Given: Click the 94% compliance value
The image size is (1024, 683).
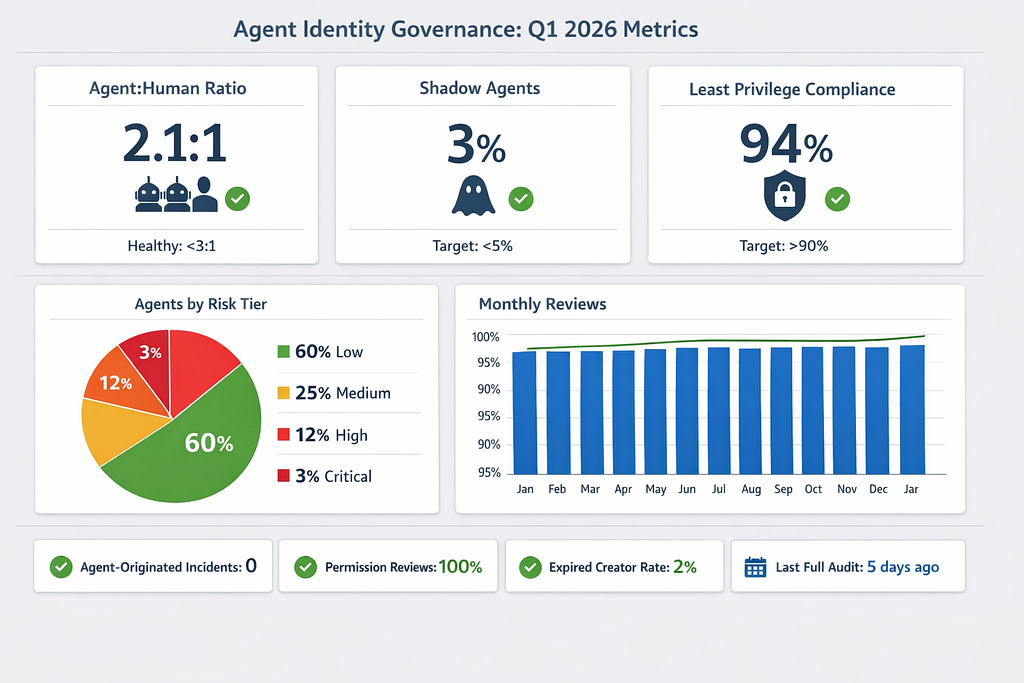Looking at the screenshot, I should pyautogui.click(x=786, y=144).
